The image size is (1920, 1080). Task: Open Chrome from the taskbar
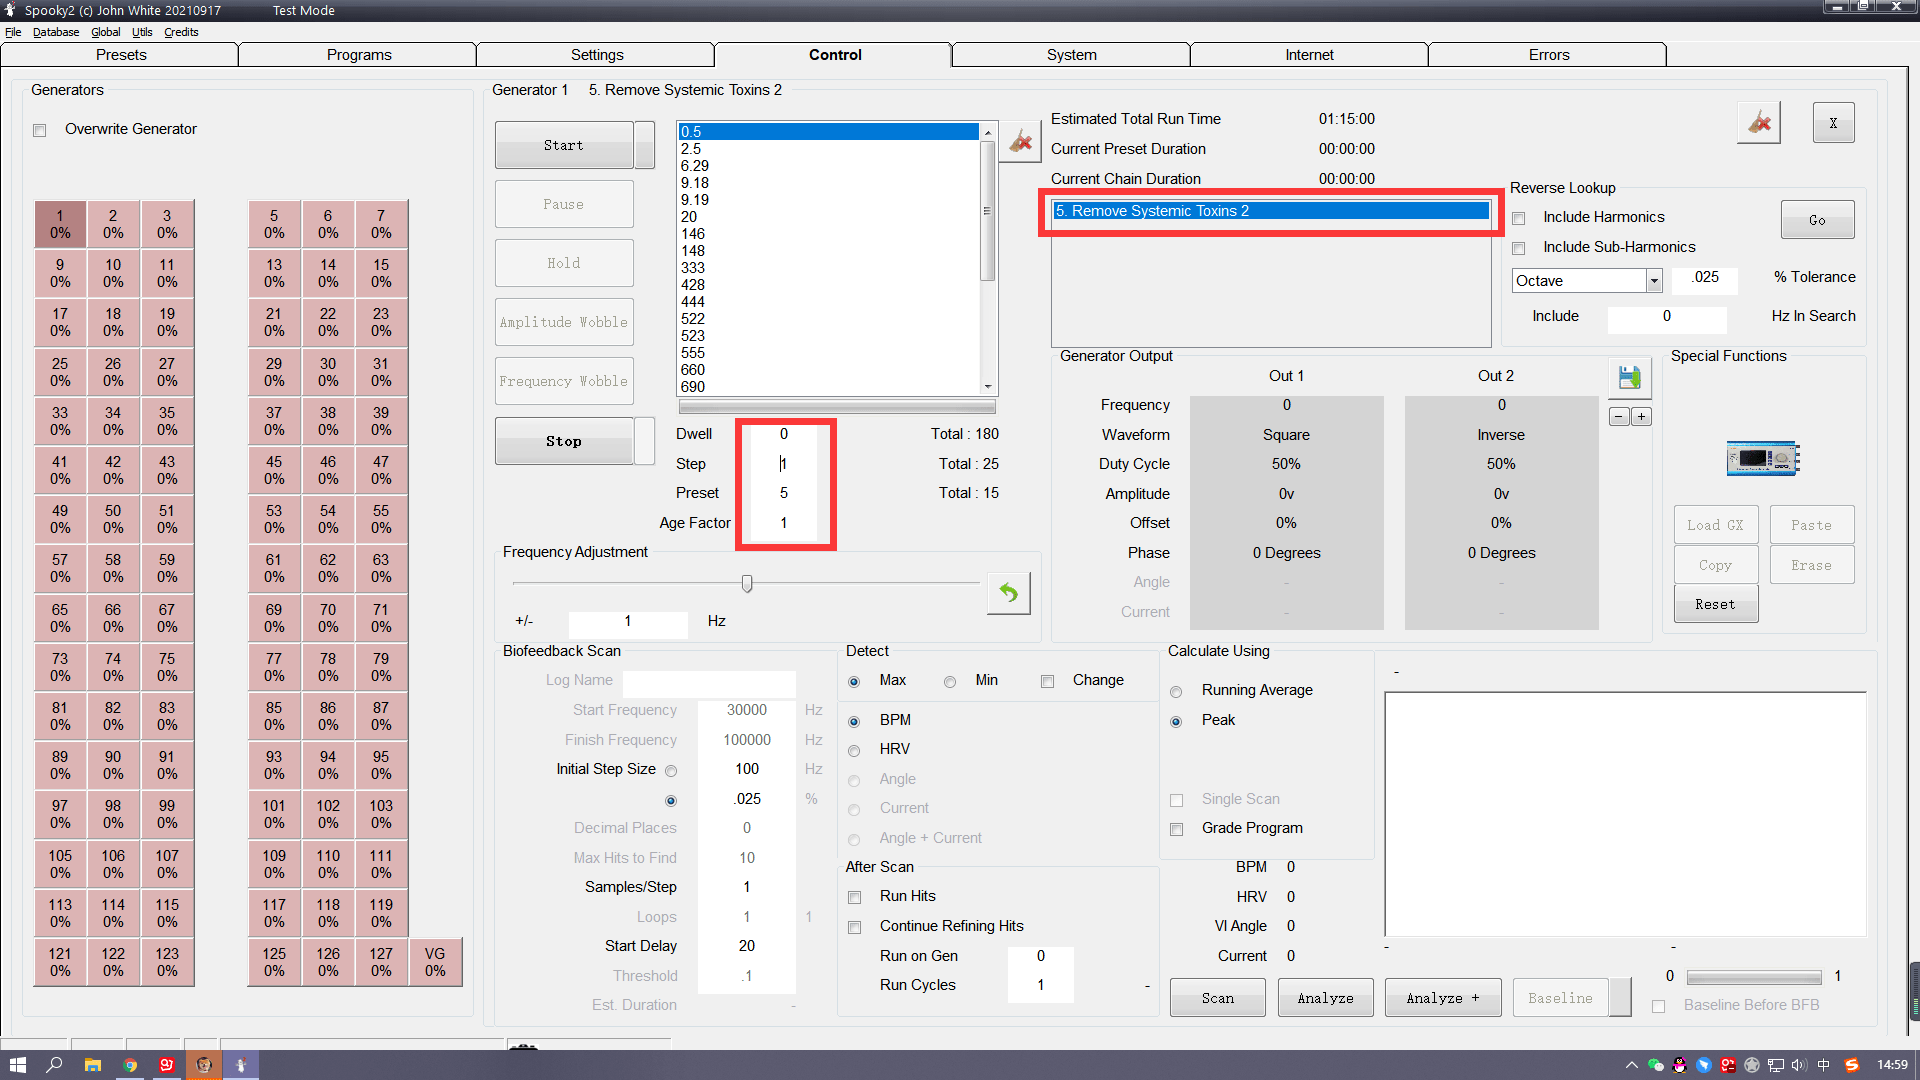pyautogui.click(x=130, y=1065)
